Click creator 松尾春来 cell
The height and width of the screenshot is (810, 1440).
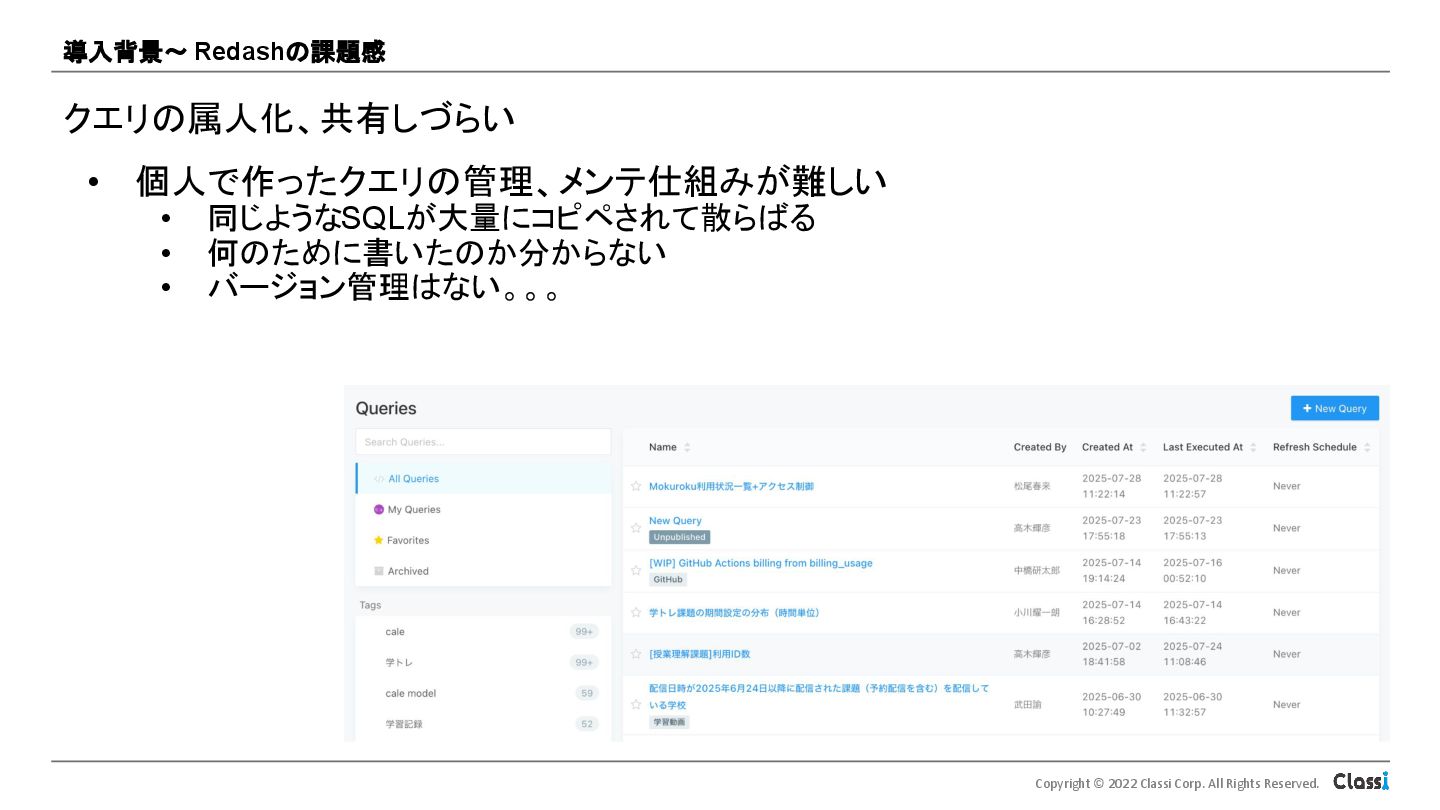[x=1032, y=486]
